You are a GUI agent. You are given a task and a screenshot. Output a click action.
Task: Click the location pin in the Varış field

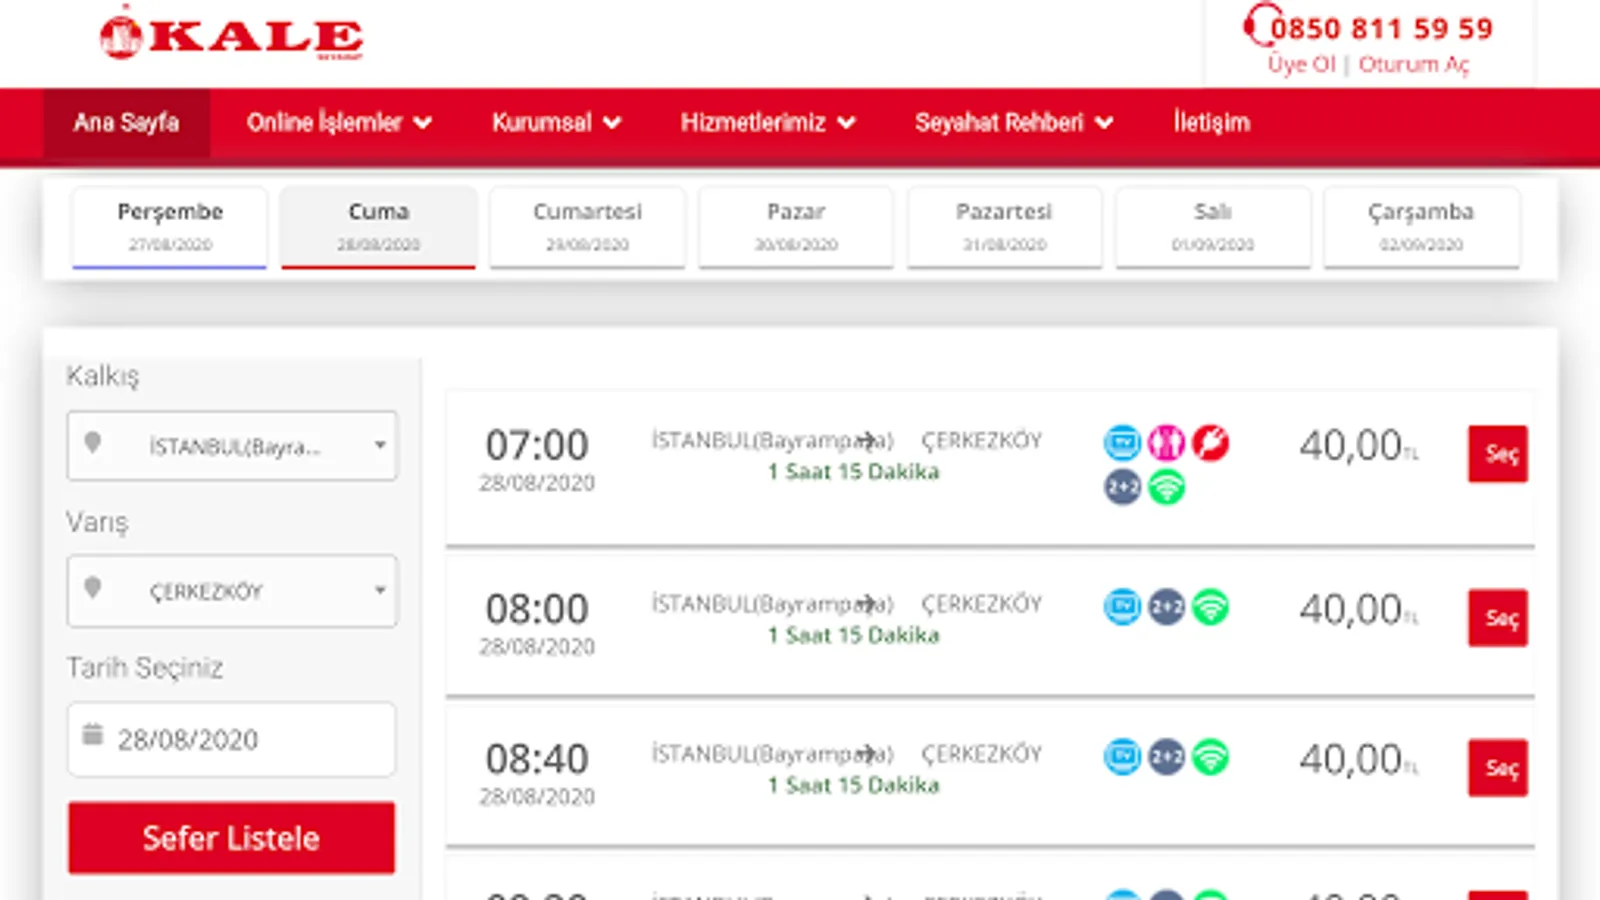pyautogui.click(x=93, y=588)
